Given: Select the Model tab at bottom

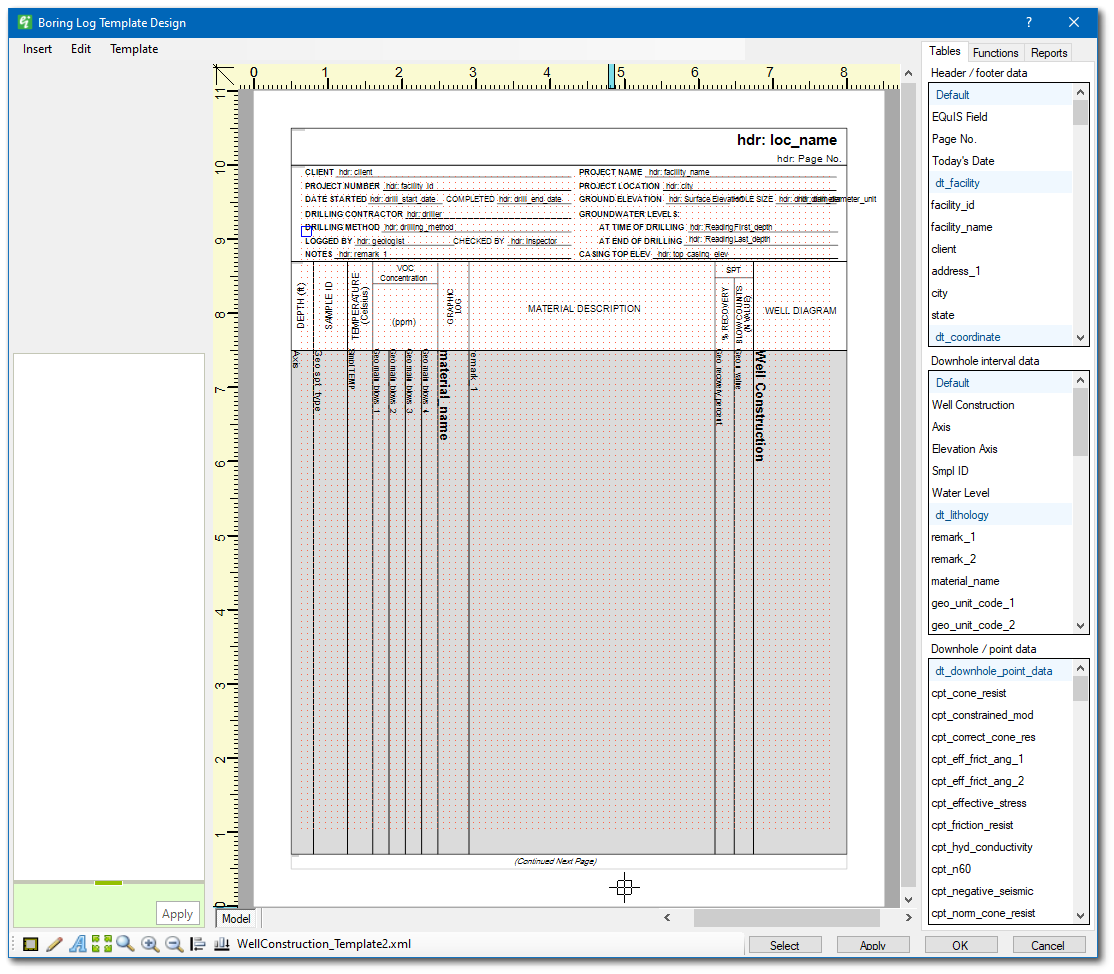Looking at the screenshot, I should coord(236,918).
